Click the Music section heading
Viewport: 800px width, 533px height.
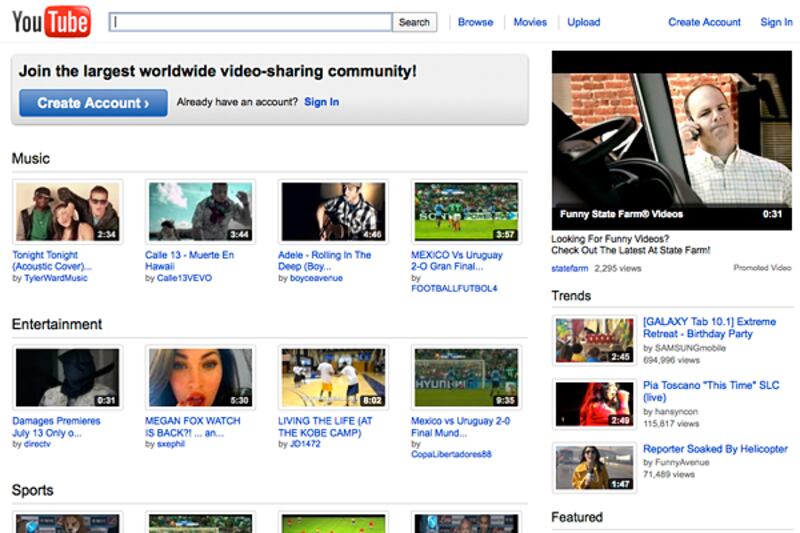tap(31, 159)
